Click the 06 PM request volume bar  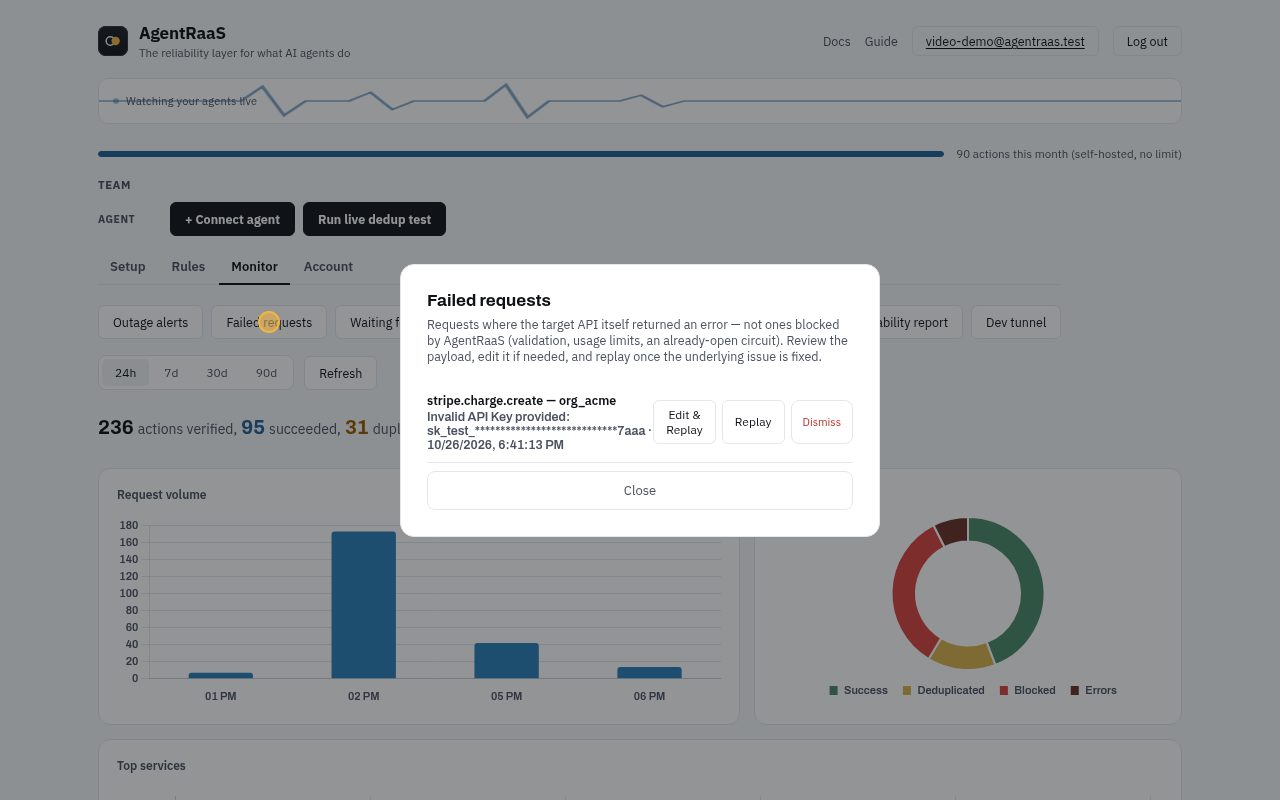(649, 672)
